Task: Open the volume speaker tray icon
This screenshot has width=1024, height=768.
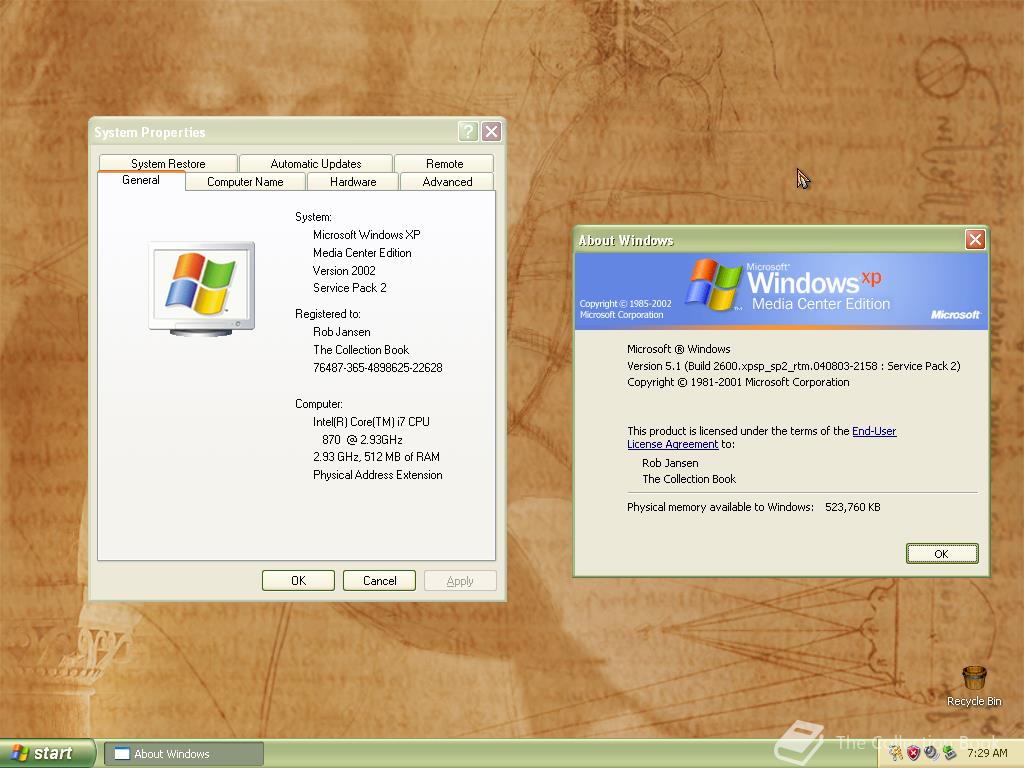Action: pos(931,753)
